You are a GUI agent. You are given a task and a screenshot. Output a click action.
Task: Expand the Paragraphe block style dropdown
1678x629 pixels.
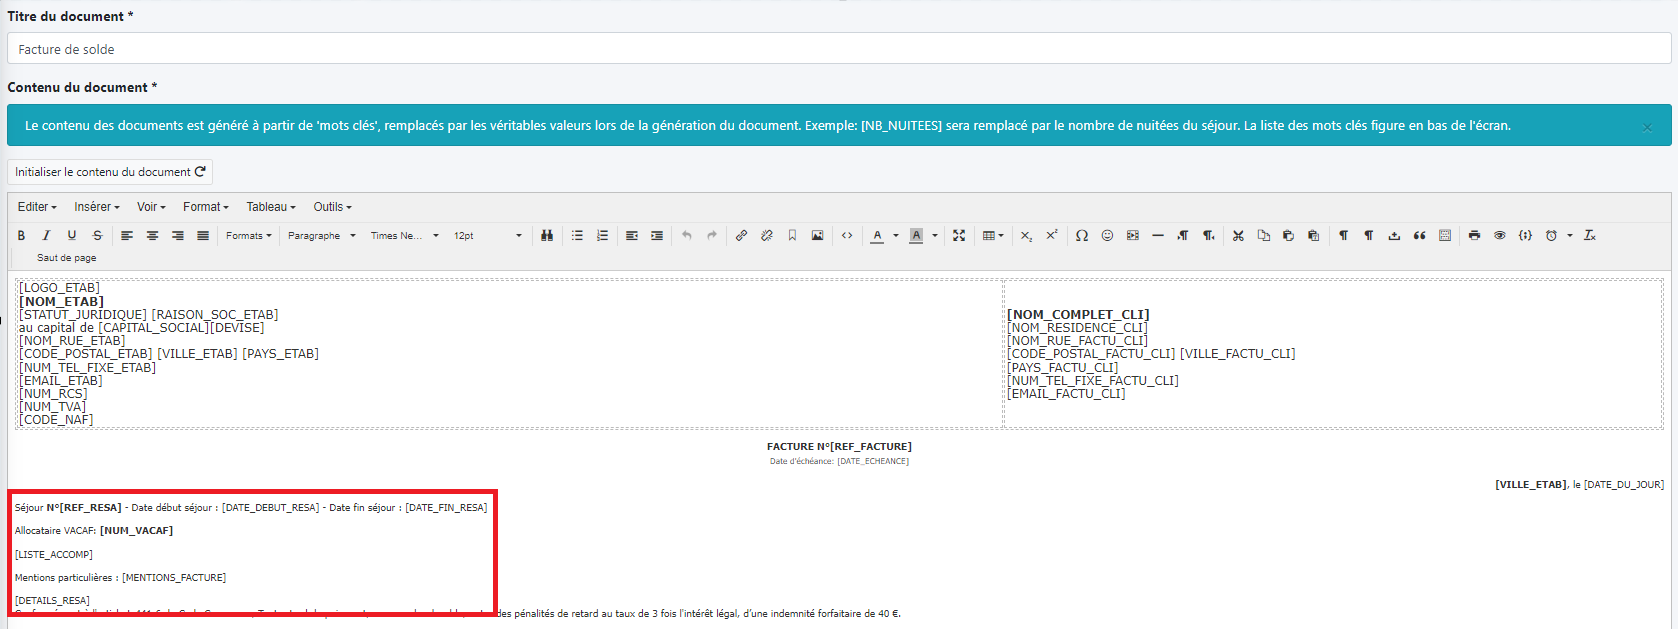click(321, 236)
